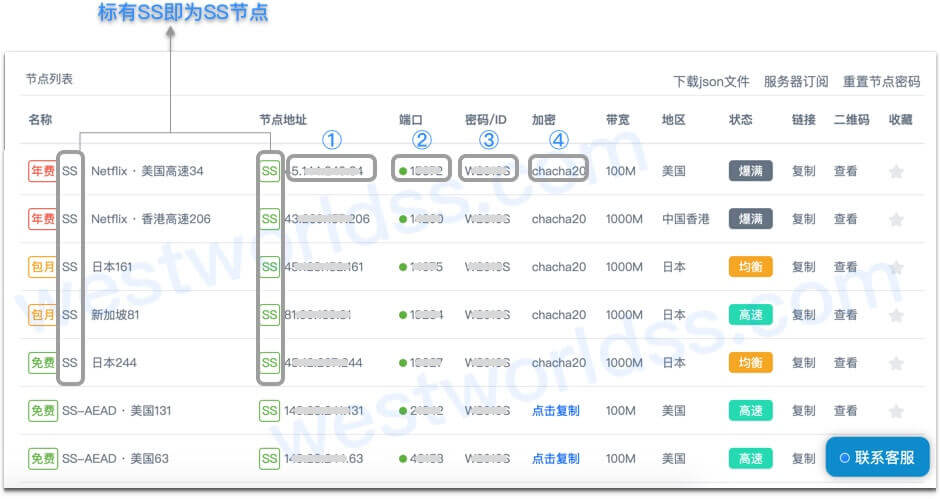Click 重置节点密码 to reset password
Viewport: 940px width, 499px height.
pos(881,82)
